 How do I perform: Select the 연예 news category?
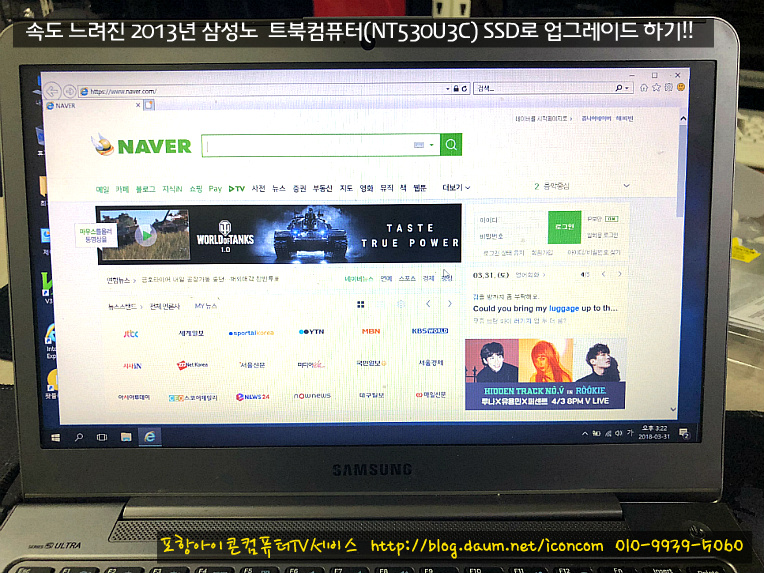tap(386, 279)
